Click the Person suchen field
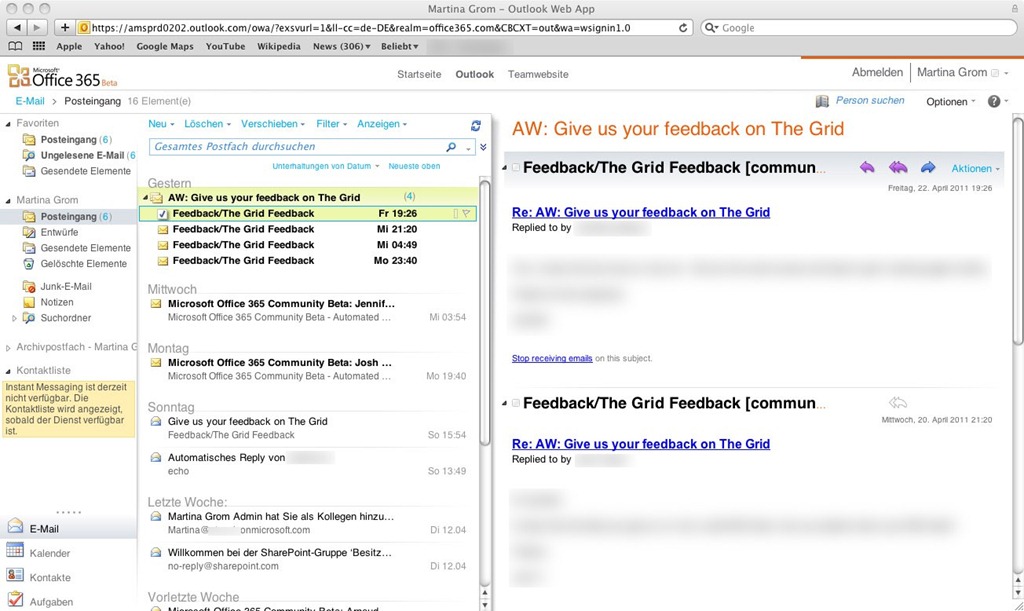 [870, 101]
